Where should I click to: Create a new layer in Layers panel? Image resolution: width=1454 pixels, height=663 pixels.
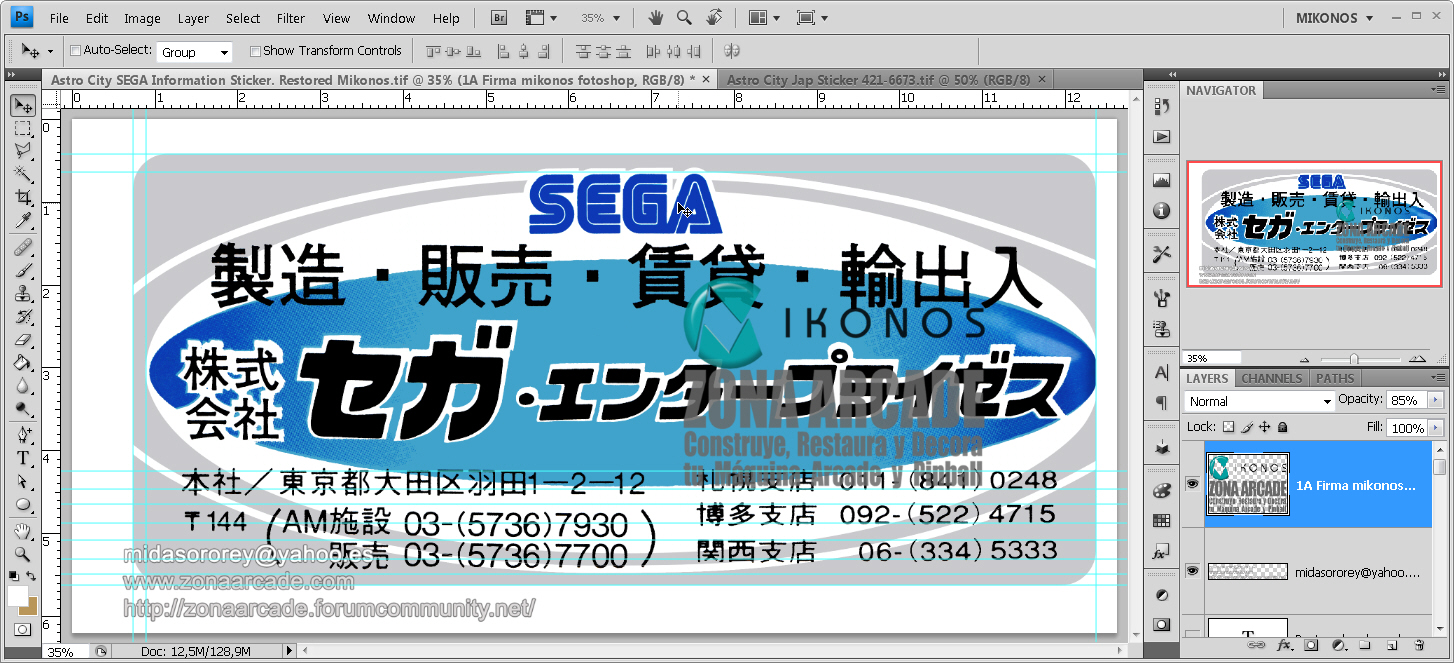coord(1392,645)
